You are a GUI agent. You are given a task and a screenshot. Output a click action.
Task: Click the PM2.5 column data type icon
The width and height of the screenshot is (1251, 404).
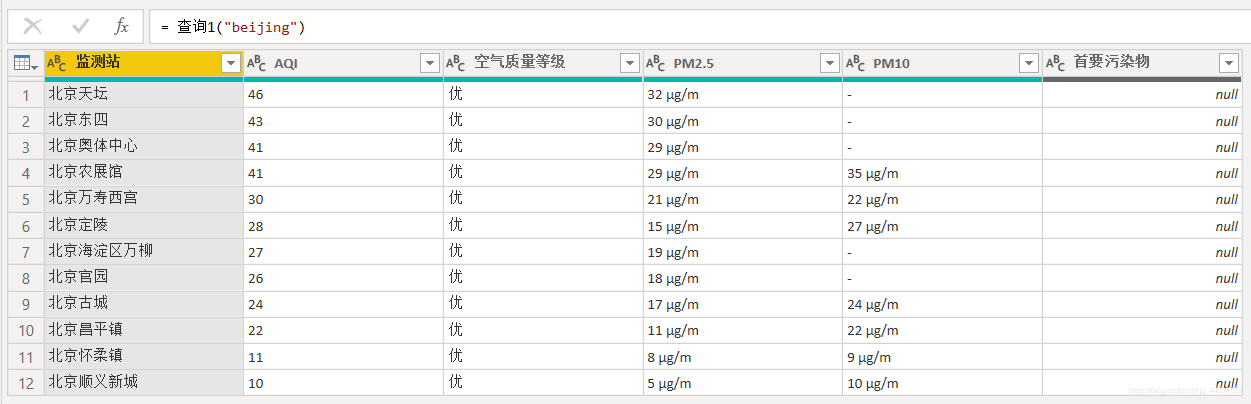[x=656, y=63]
